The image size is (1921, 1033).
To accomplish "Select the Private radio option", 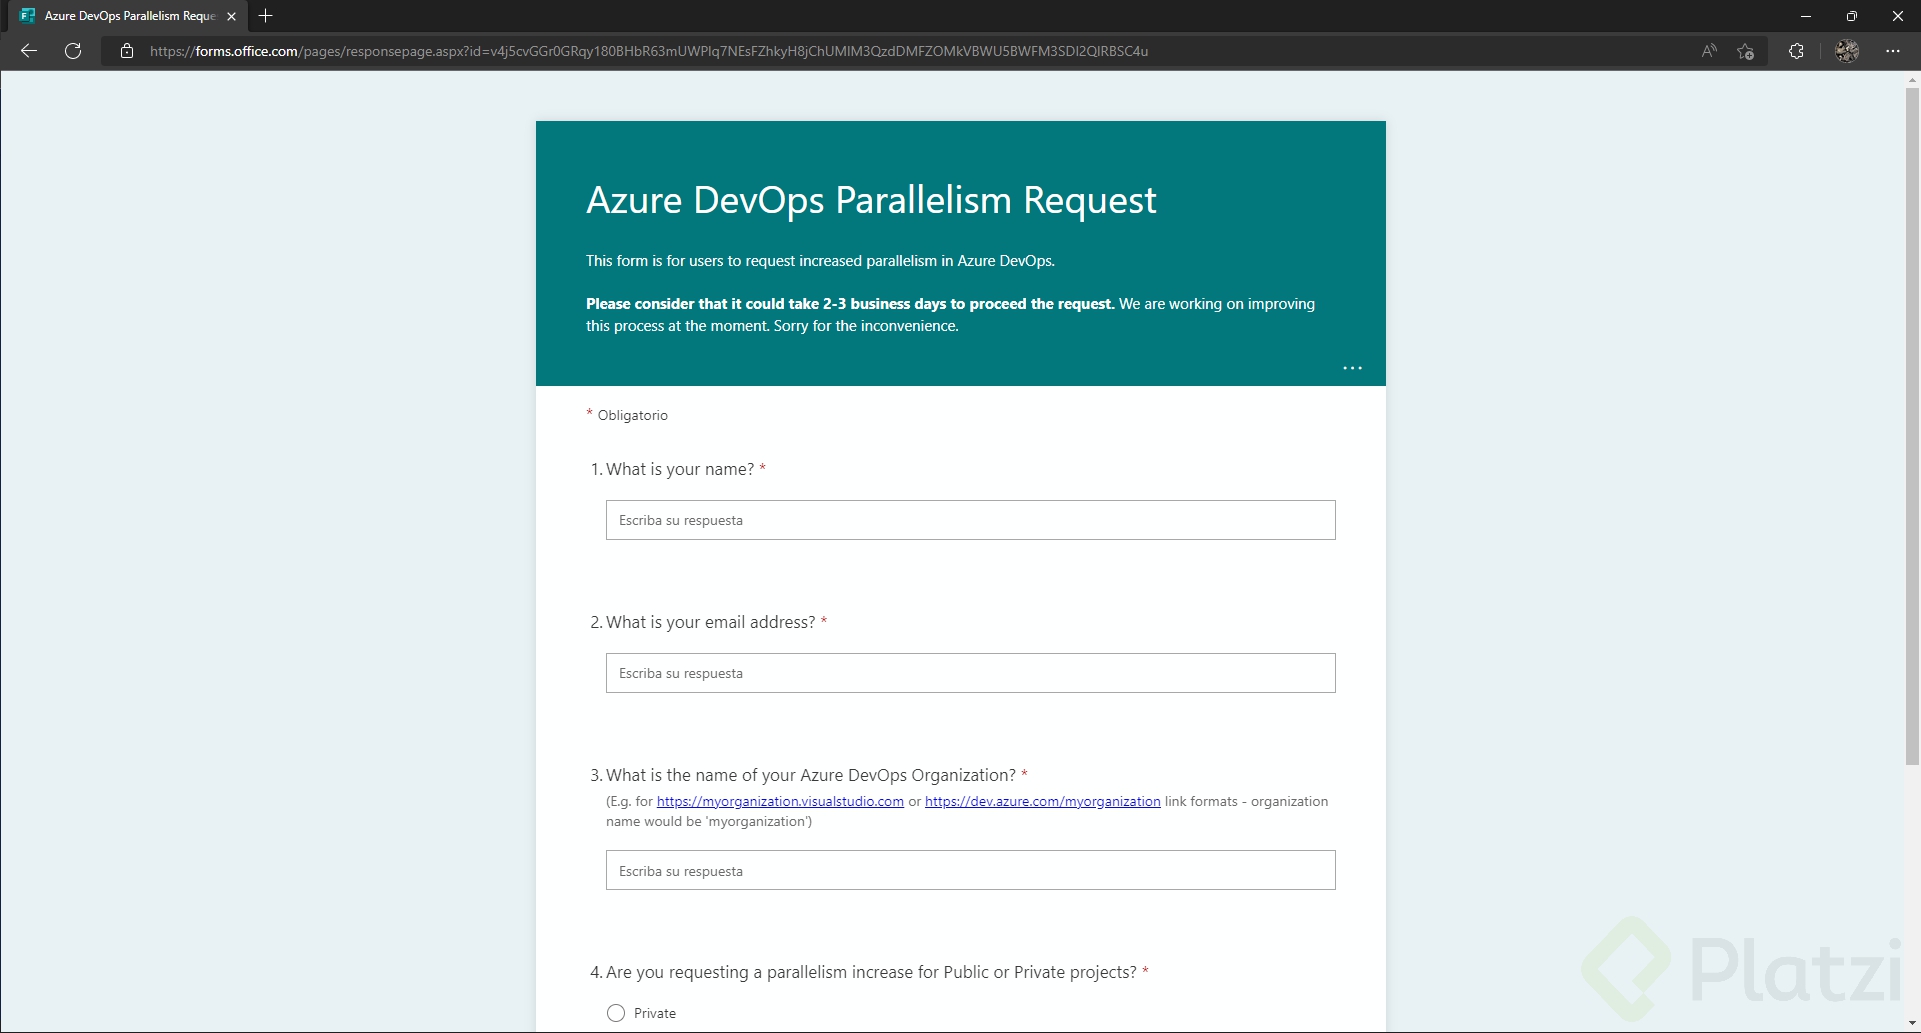I will 616,1013.
